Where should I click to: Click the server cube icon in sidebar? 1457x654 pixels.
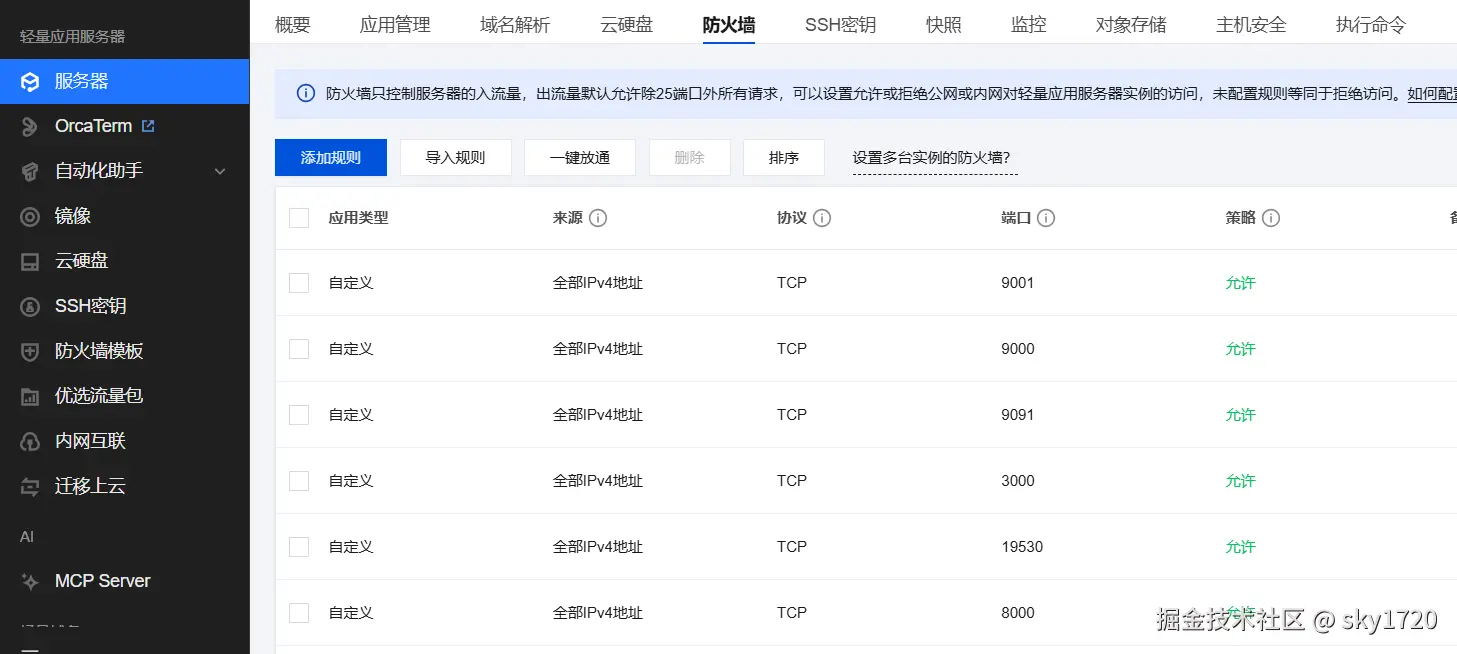(31, 82)
